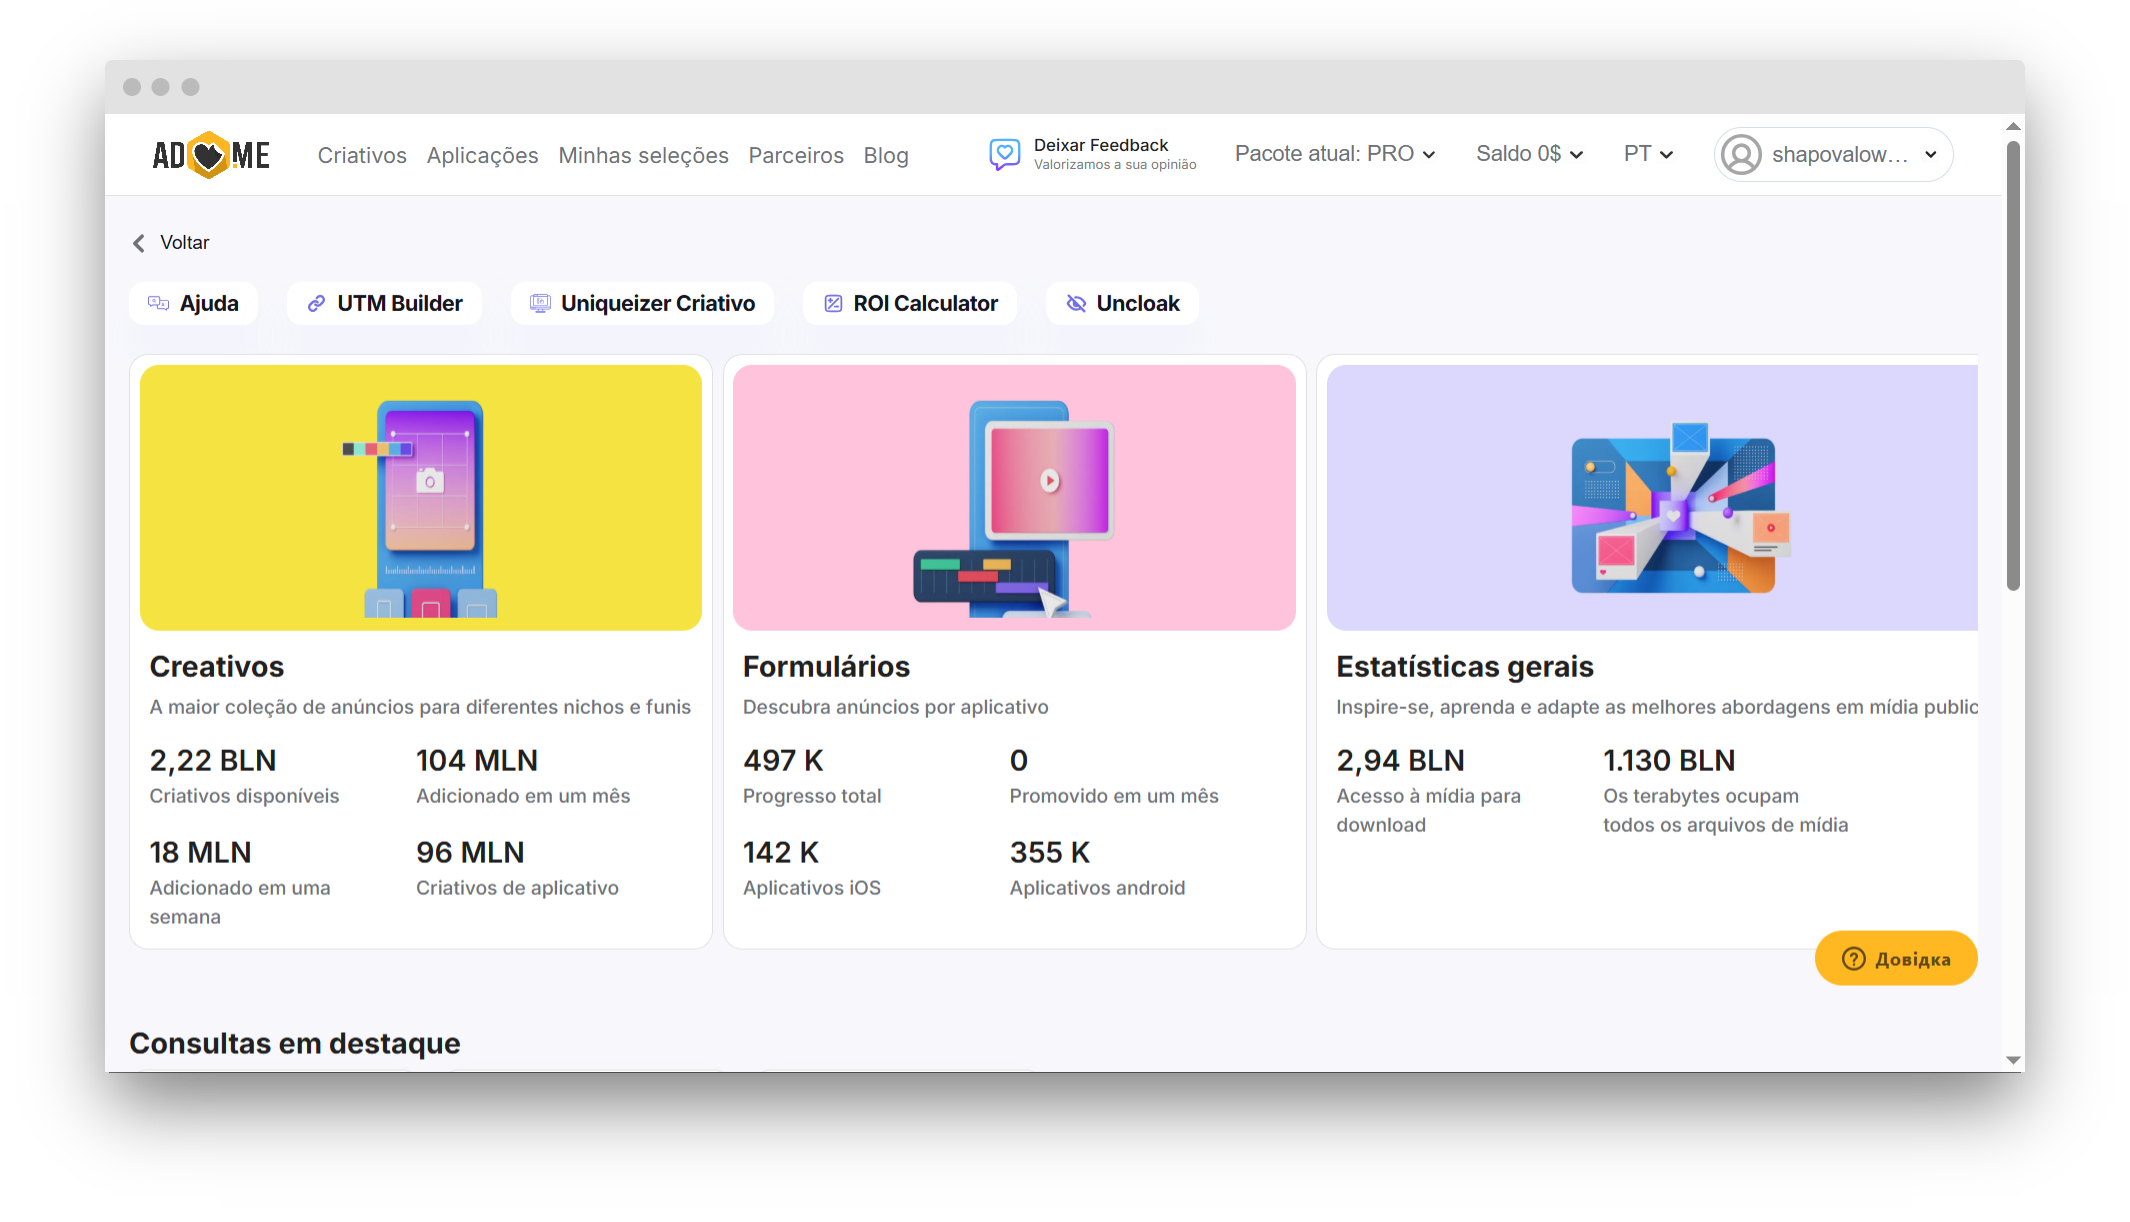2130x1222 pixels.
Task: Click the AdHeart logo icon
Action: [x=210, y=155]
